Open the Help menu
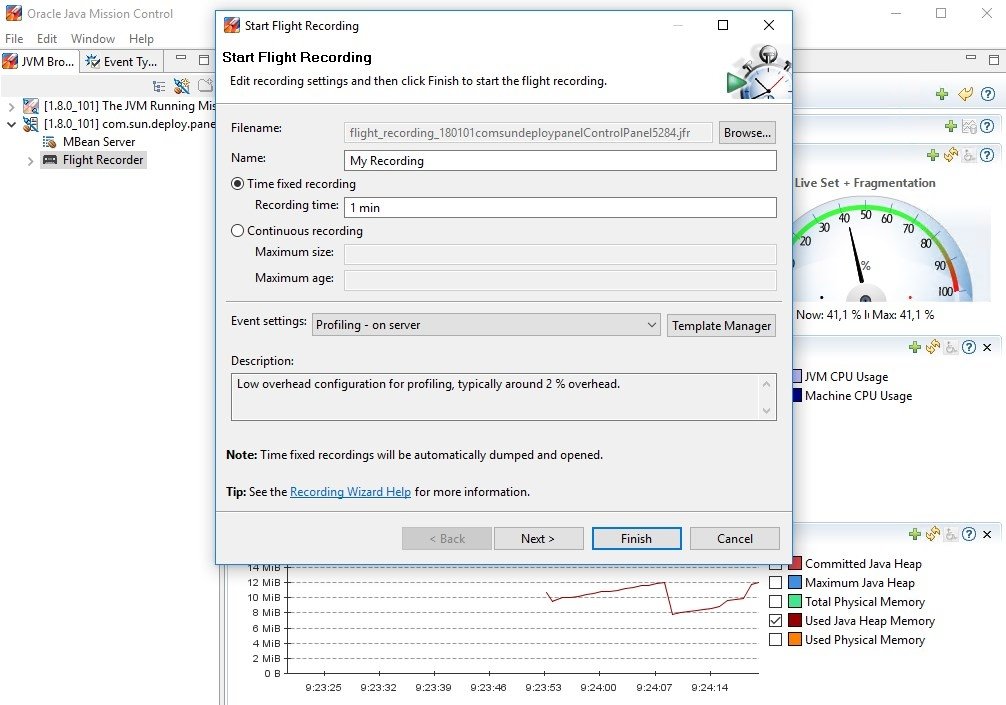 coord(141,38)
